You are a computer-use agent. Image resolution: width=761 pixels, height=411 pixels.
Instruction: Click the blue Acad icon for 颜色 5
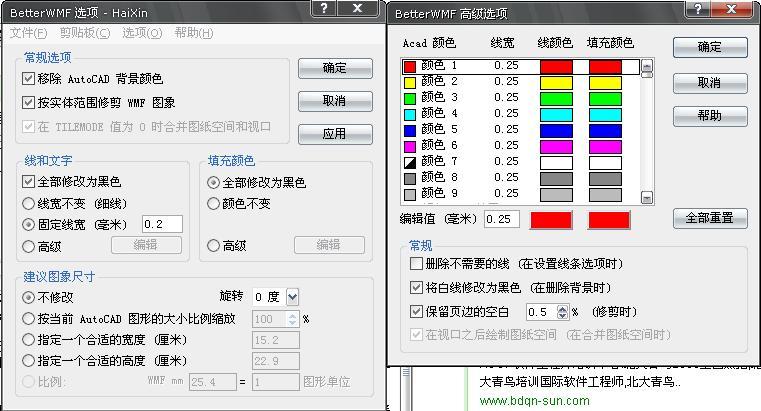(410, 131)
